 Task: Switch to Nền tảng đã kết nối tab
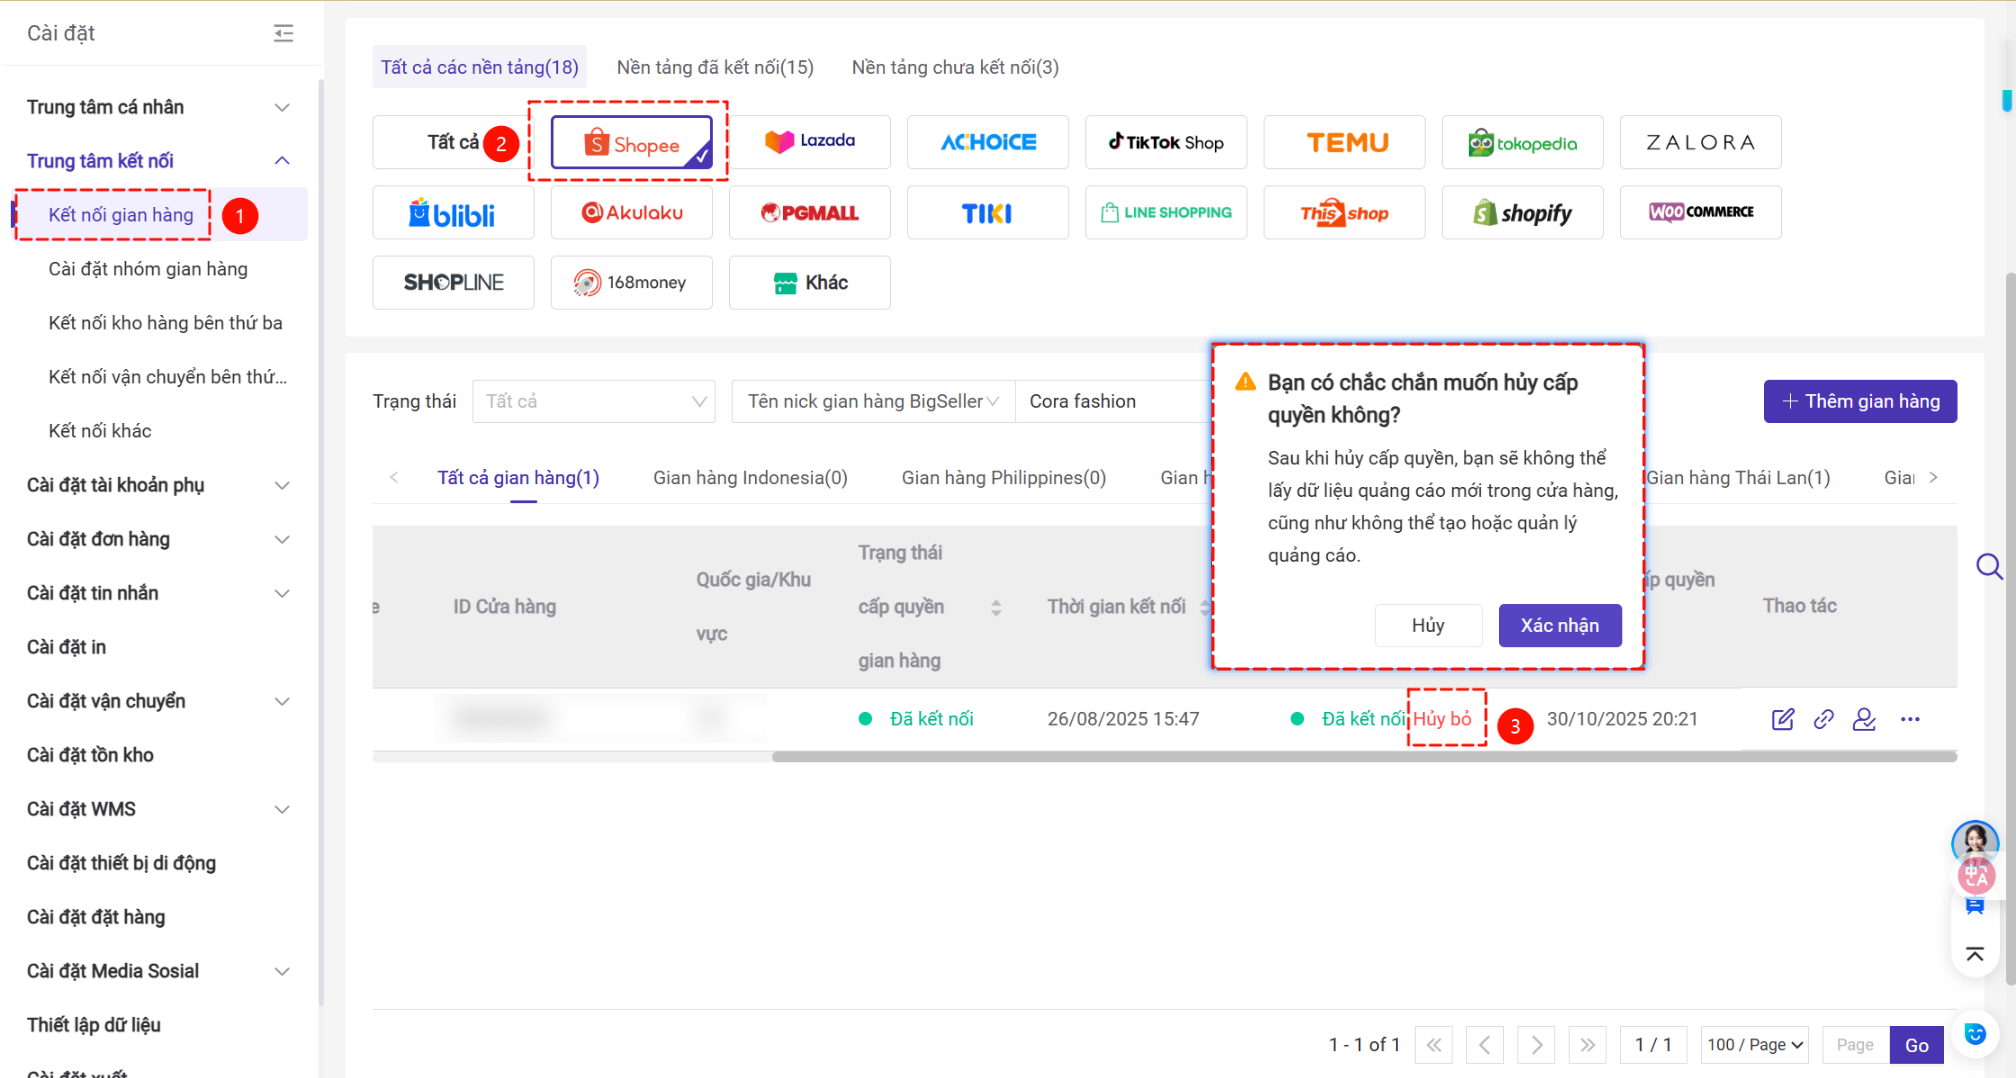click(x=715, y=67)
